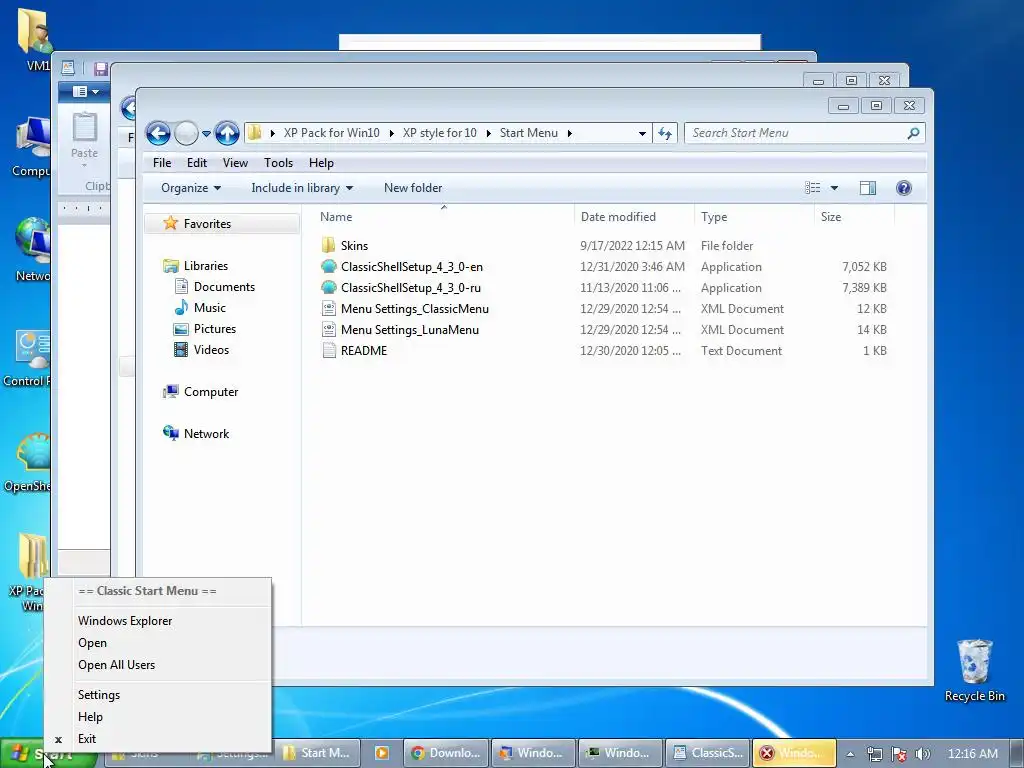Open the media player taskbar button
The width and height of the screenshot is (1024, 768).
coord(381,753)
